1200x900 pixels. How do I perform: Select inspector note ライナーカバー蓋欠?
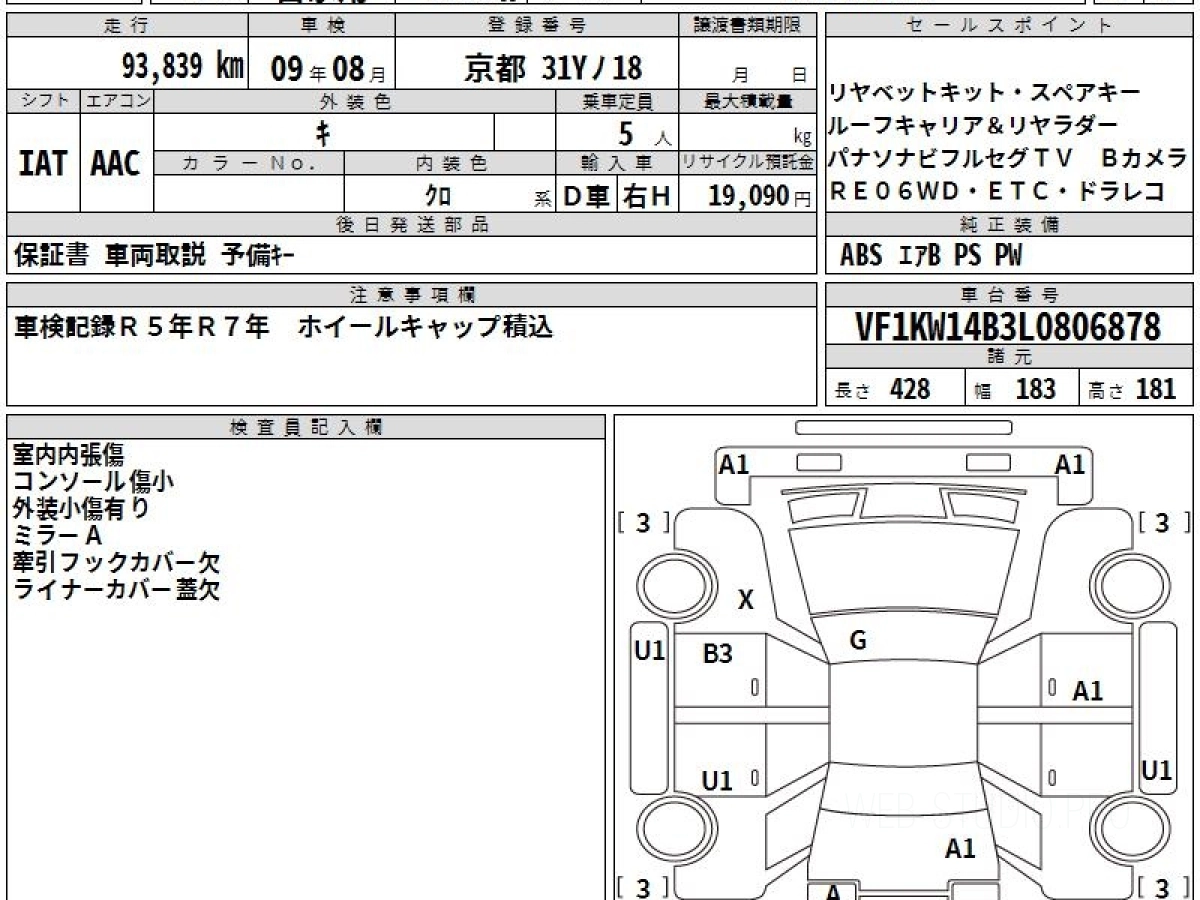coord(116,590)
